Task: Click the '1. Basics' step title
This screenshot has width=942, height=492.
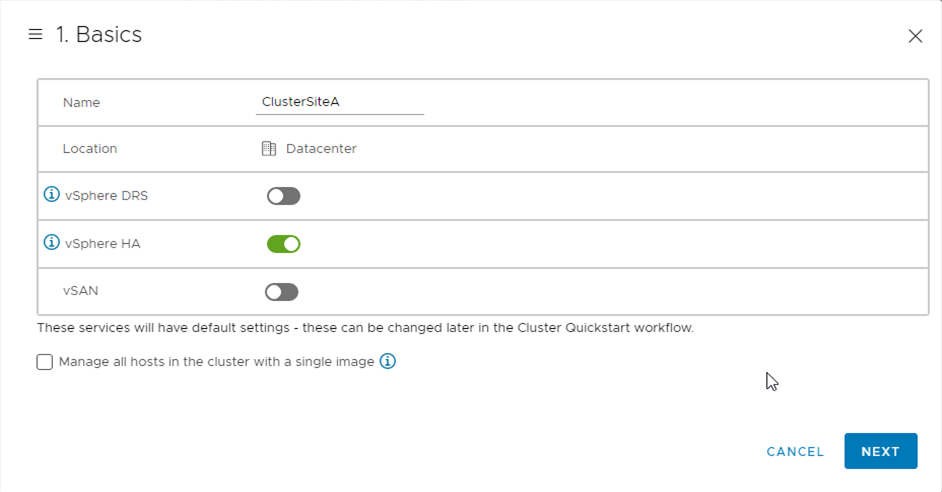Action: click(99, 35)
